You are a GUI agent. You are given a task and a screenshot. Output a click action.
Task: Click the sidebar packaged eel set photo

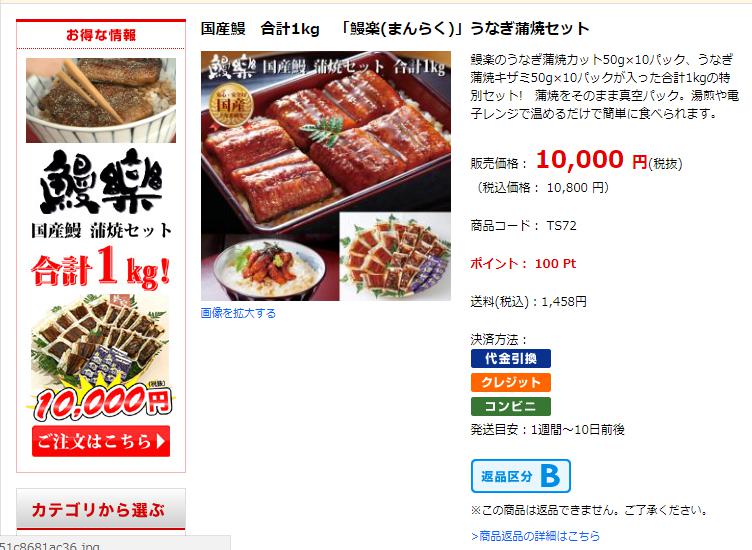(100, 340)
